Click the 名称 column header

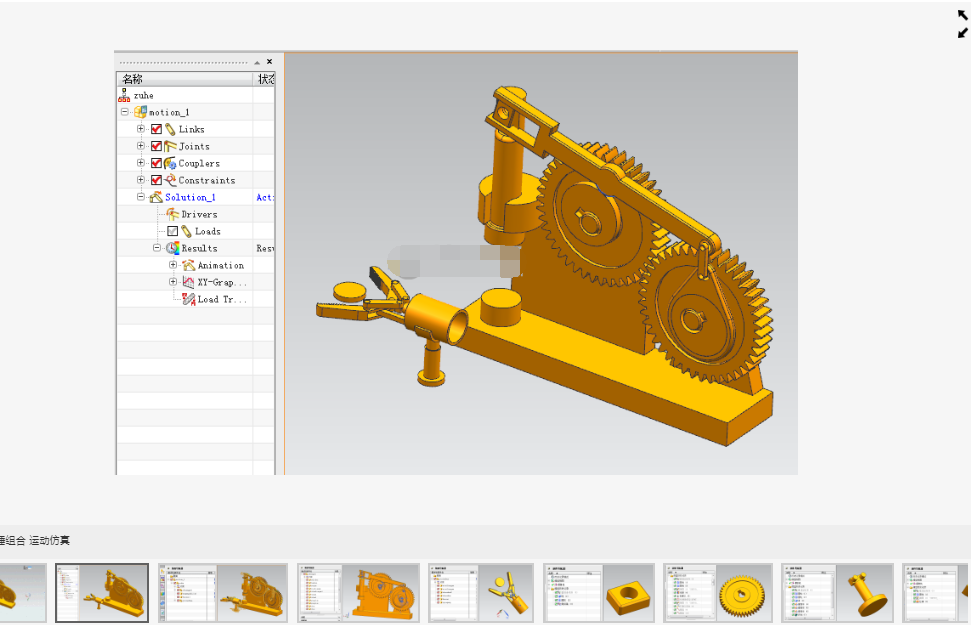click(x=185, y=79)
